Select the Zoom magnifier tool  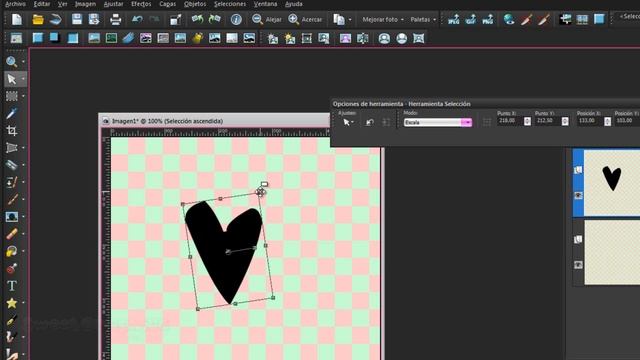(x=11, y=61)
